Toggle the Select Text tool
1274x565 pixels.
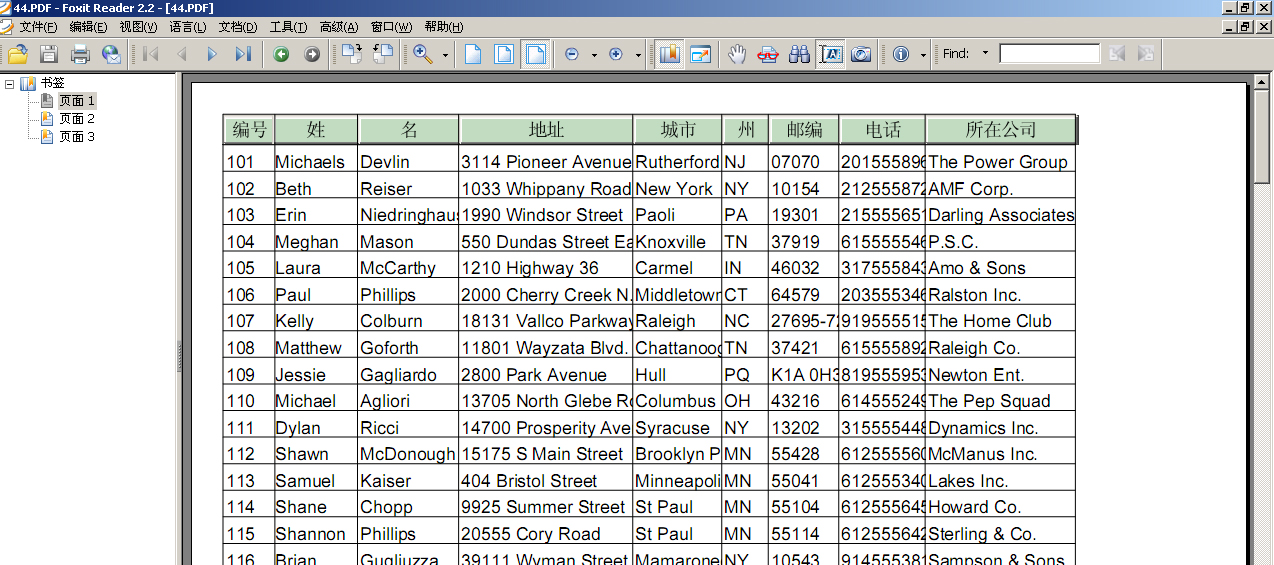830,54
